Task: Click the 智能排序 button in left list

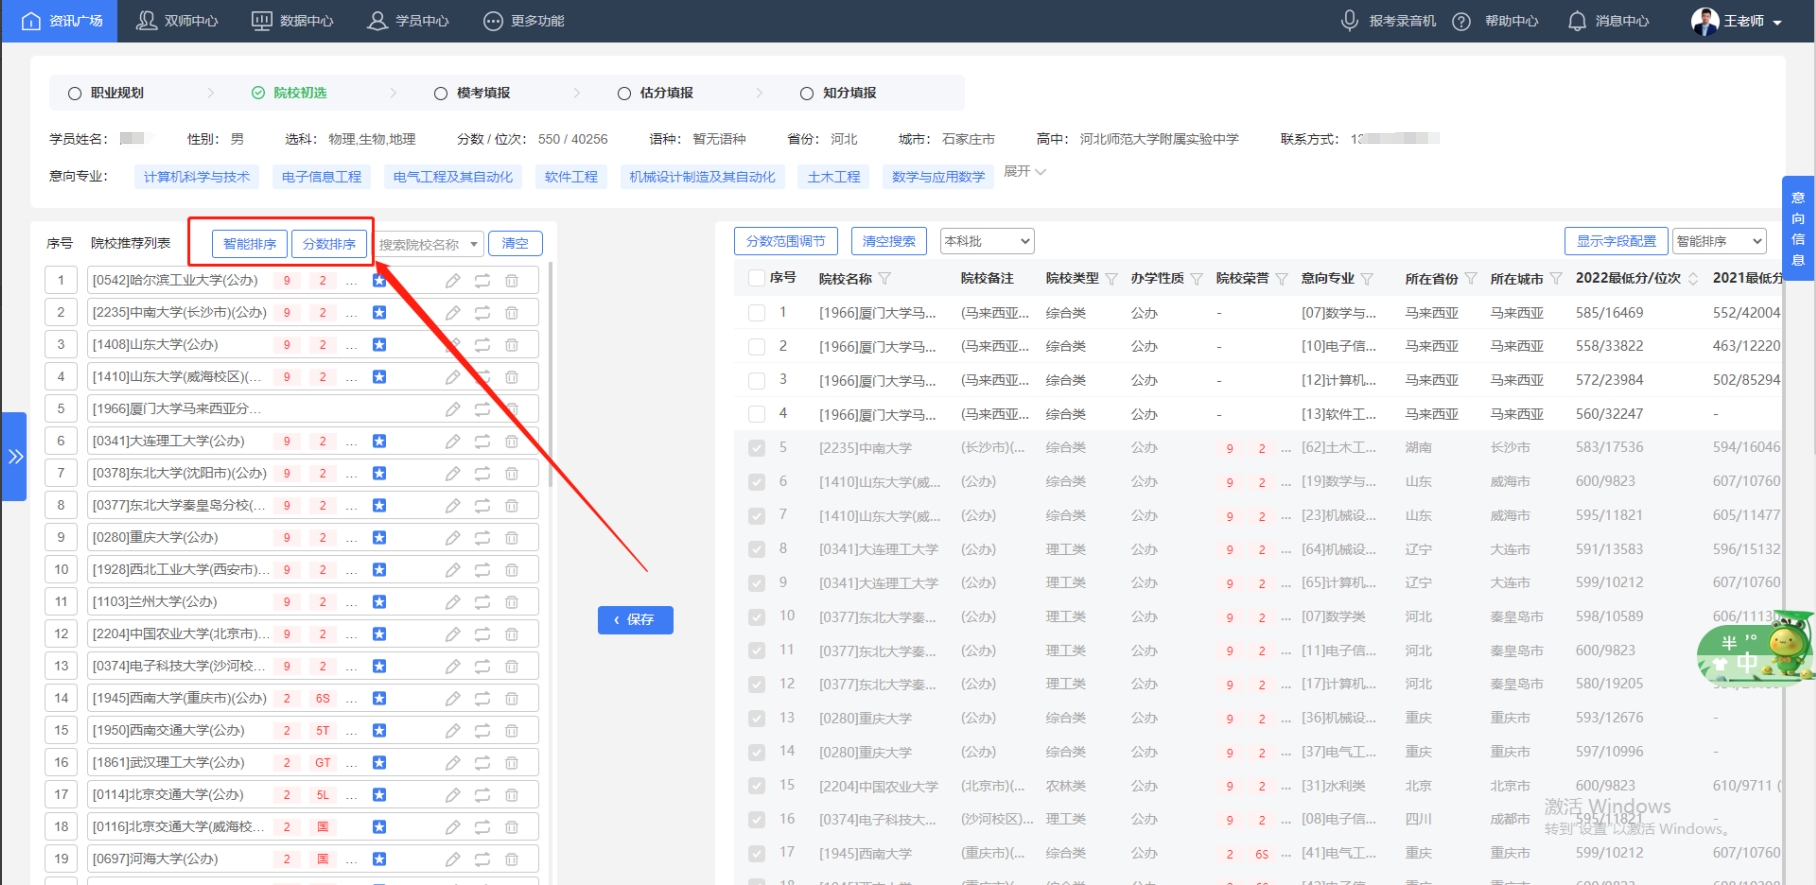Action: click(x=250, y=244)
